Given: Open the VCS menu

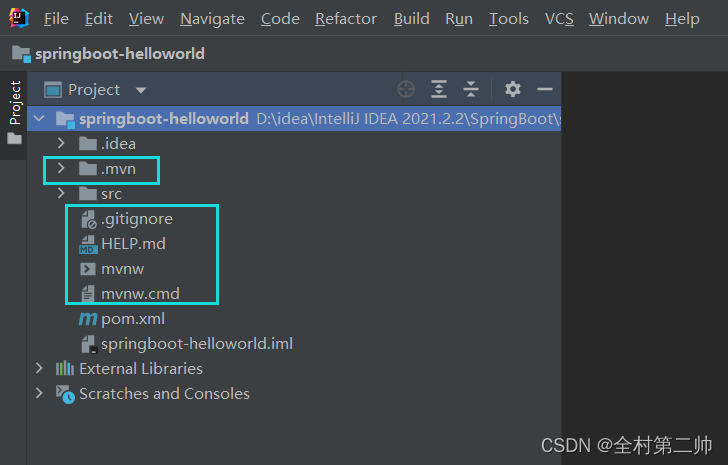Looking at the screenshot, I should 559,19.
